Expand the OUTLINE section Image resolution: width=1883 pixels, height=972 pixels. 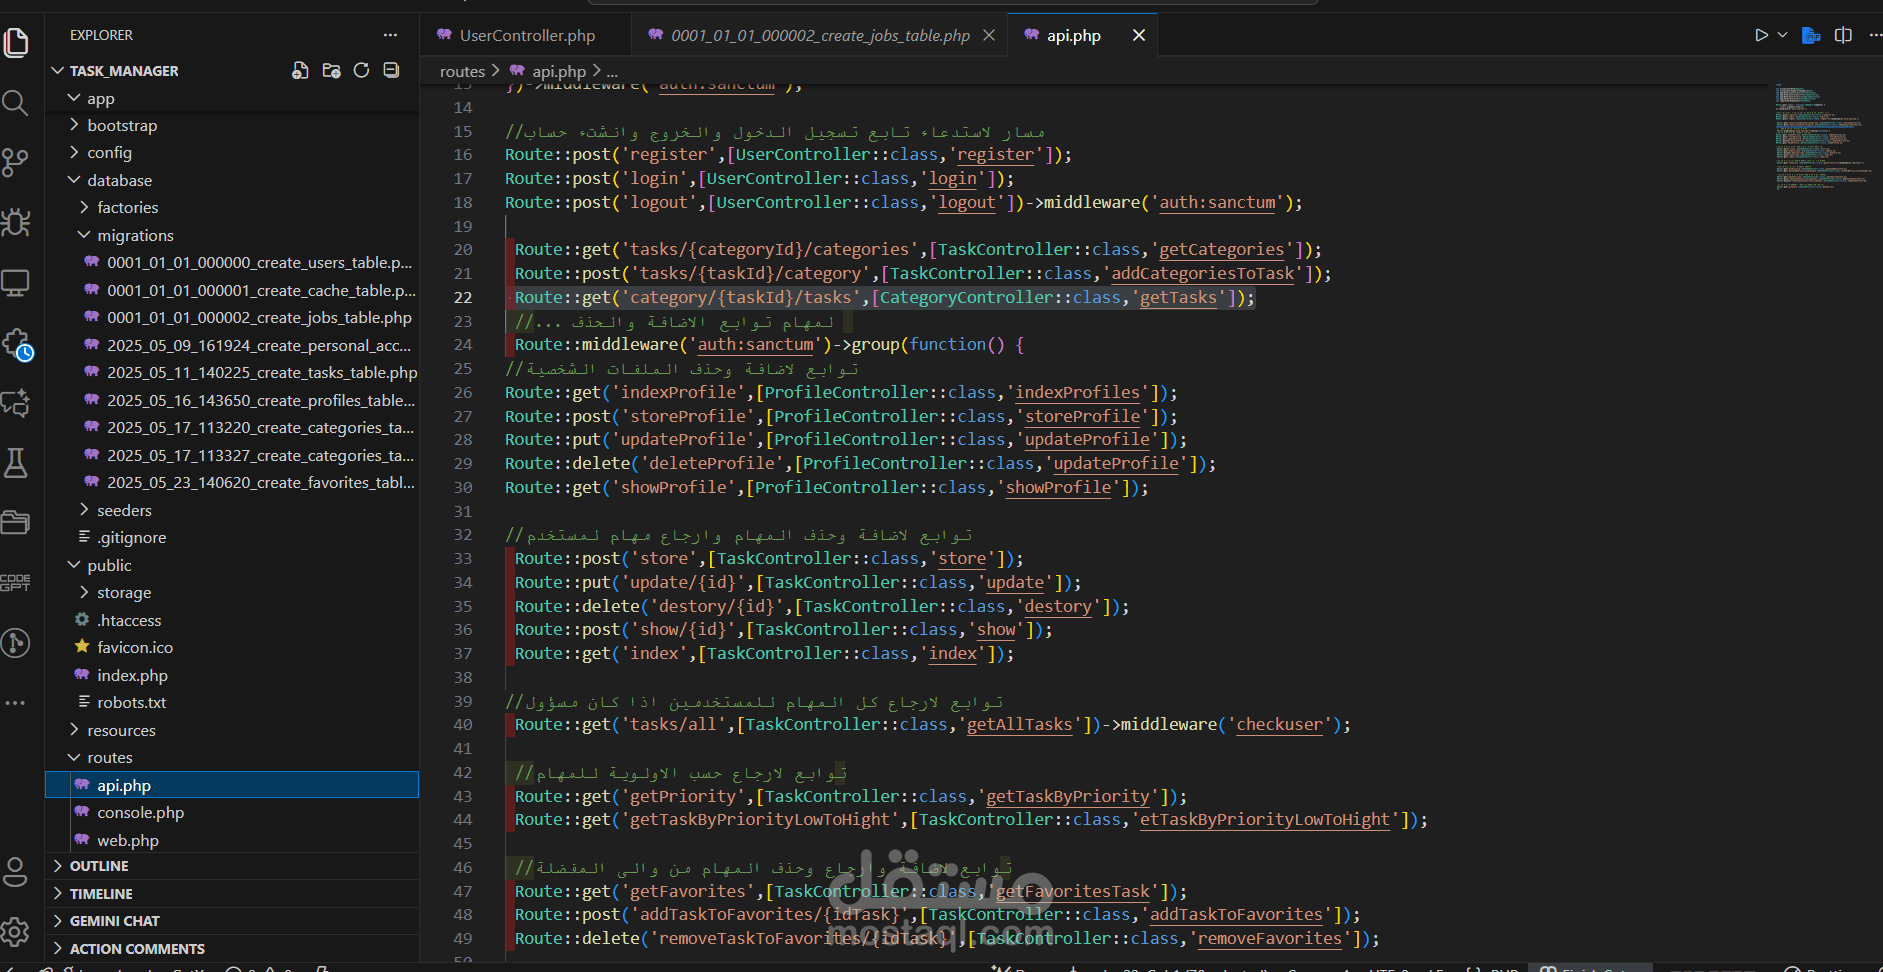tap(101, 866)
